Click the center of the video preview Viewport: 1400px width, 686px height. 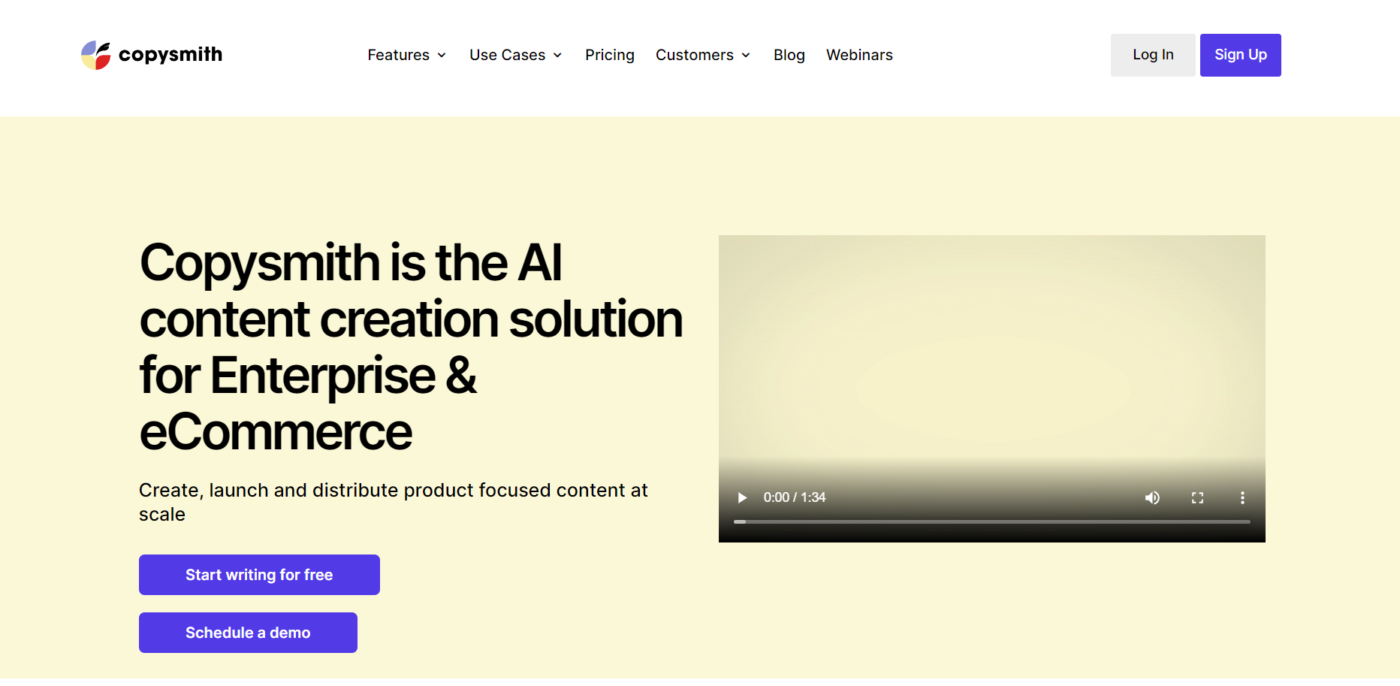(991, 380)
